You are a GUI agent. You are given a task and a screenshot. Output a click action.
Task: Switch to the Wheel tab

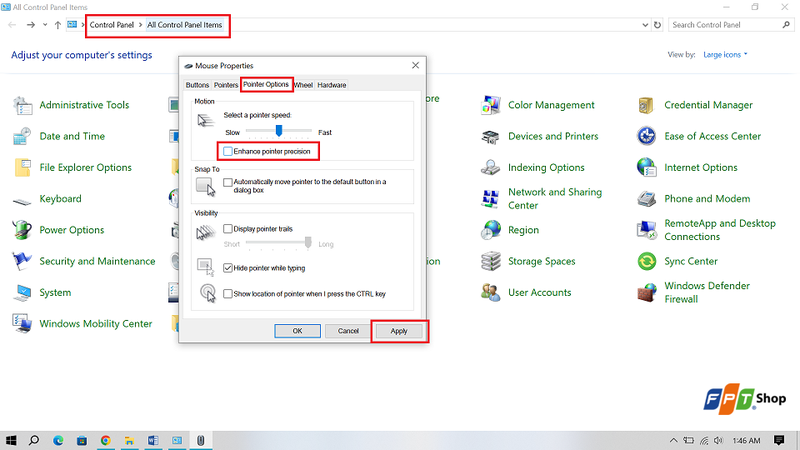coord(304,85)
